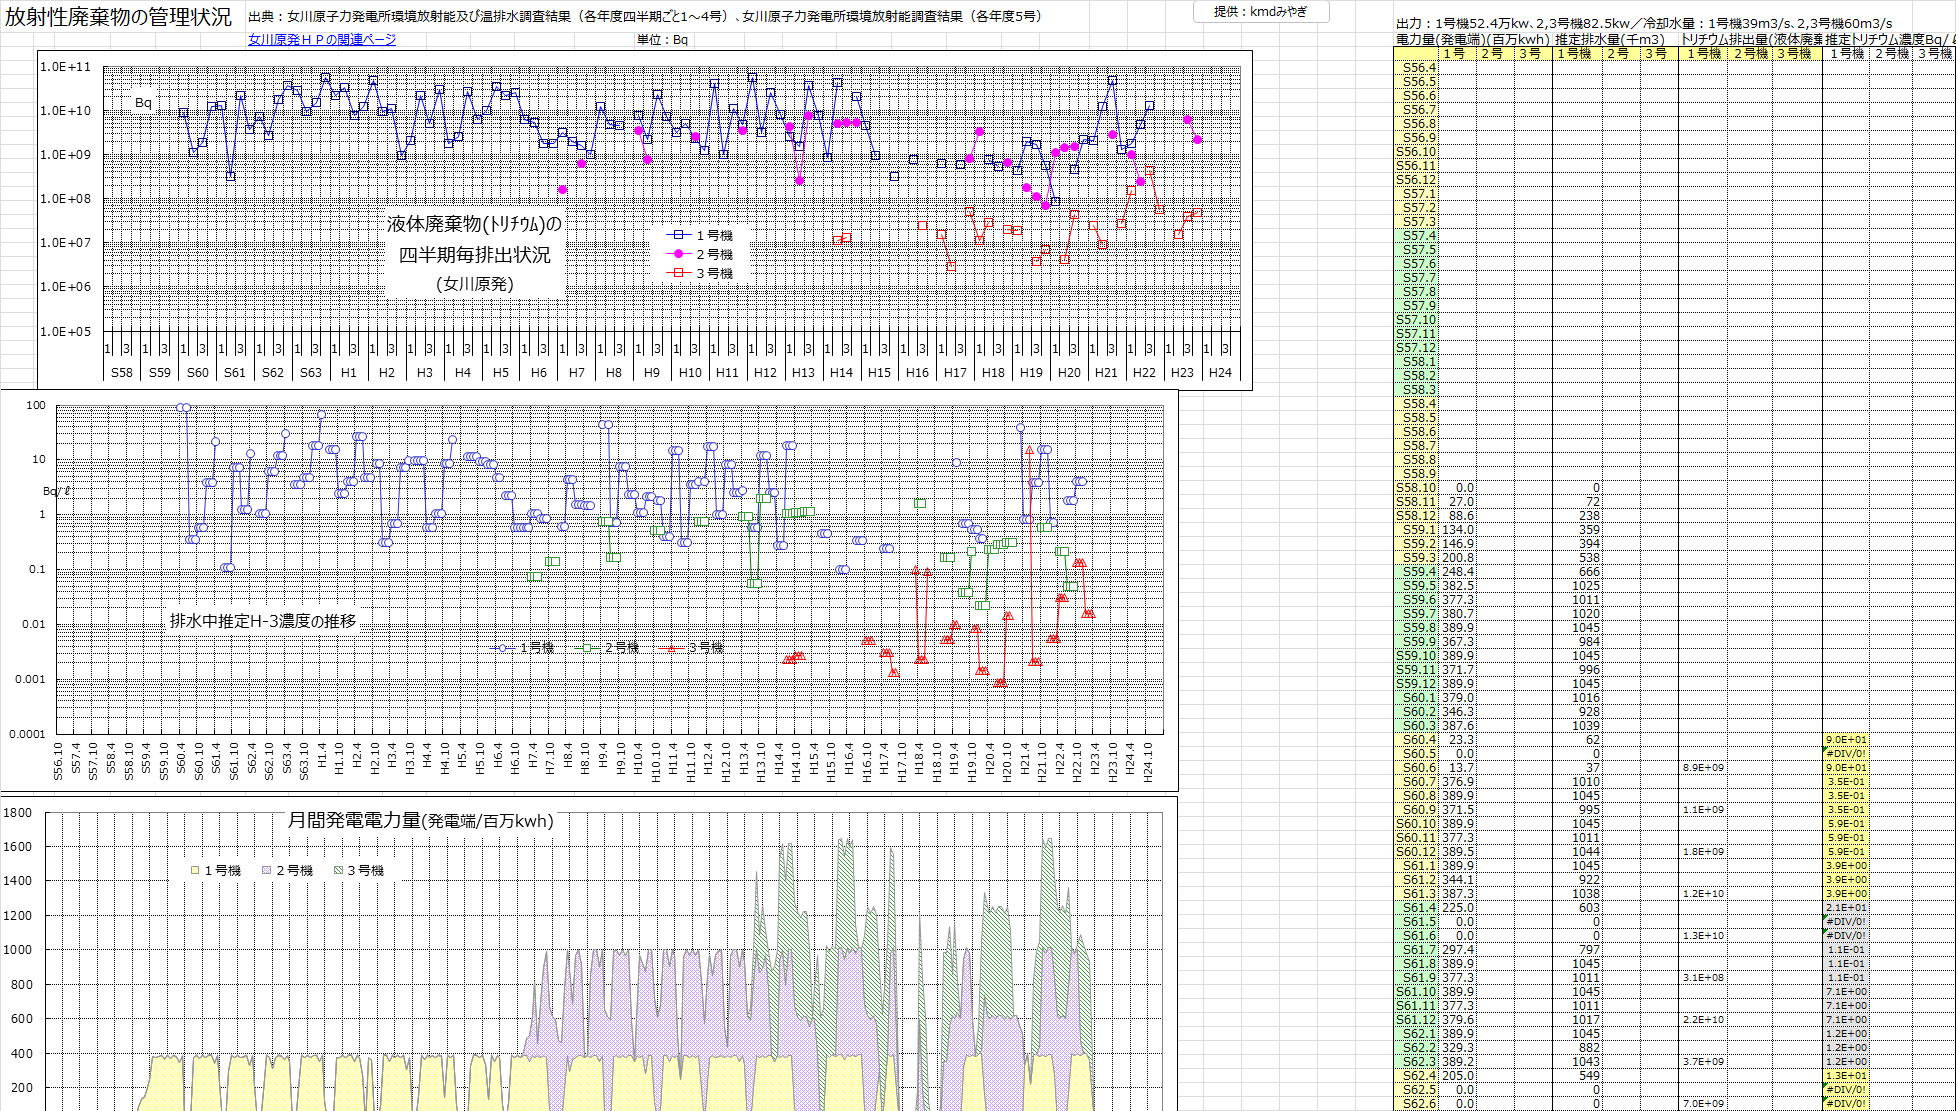The width and height of the screenshot is (1956, 1111).
Task: Select the 電力量(発電端)(百万kwh) column header
Action: tap(1473, 40)
